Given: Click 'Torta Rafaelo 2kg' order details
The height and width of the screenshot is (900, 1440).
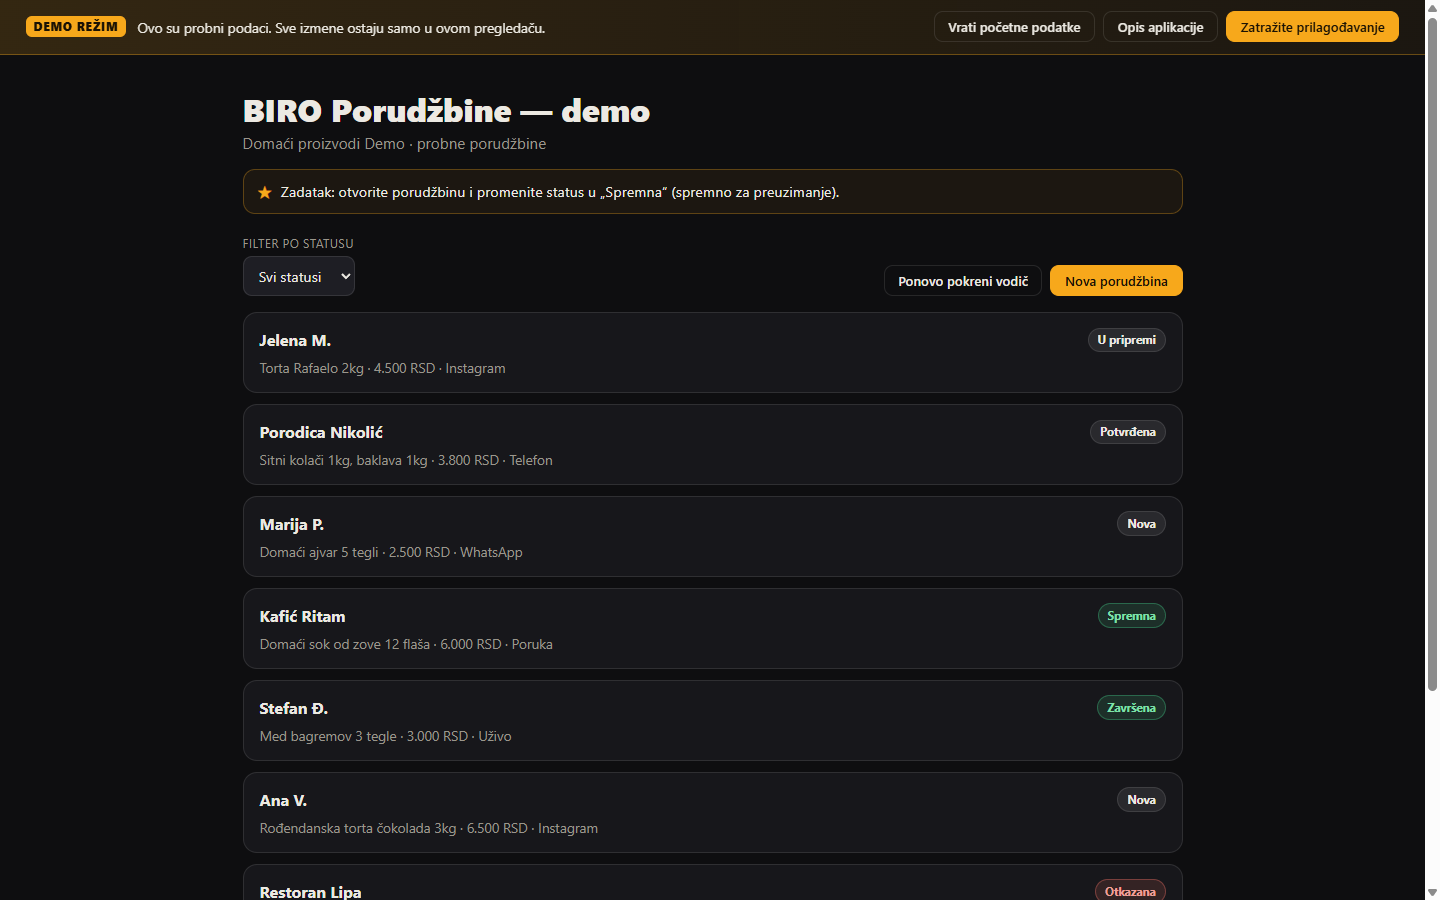Looking at the screenshot, I should [312, 368].
